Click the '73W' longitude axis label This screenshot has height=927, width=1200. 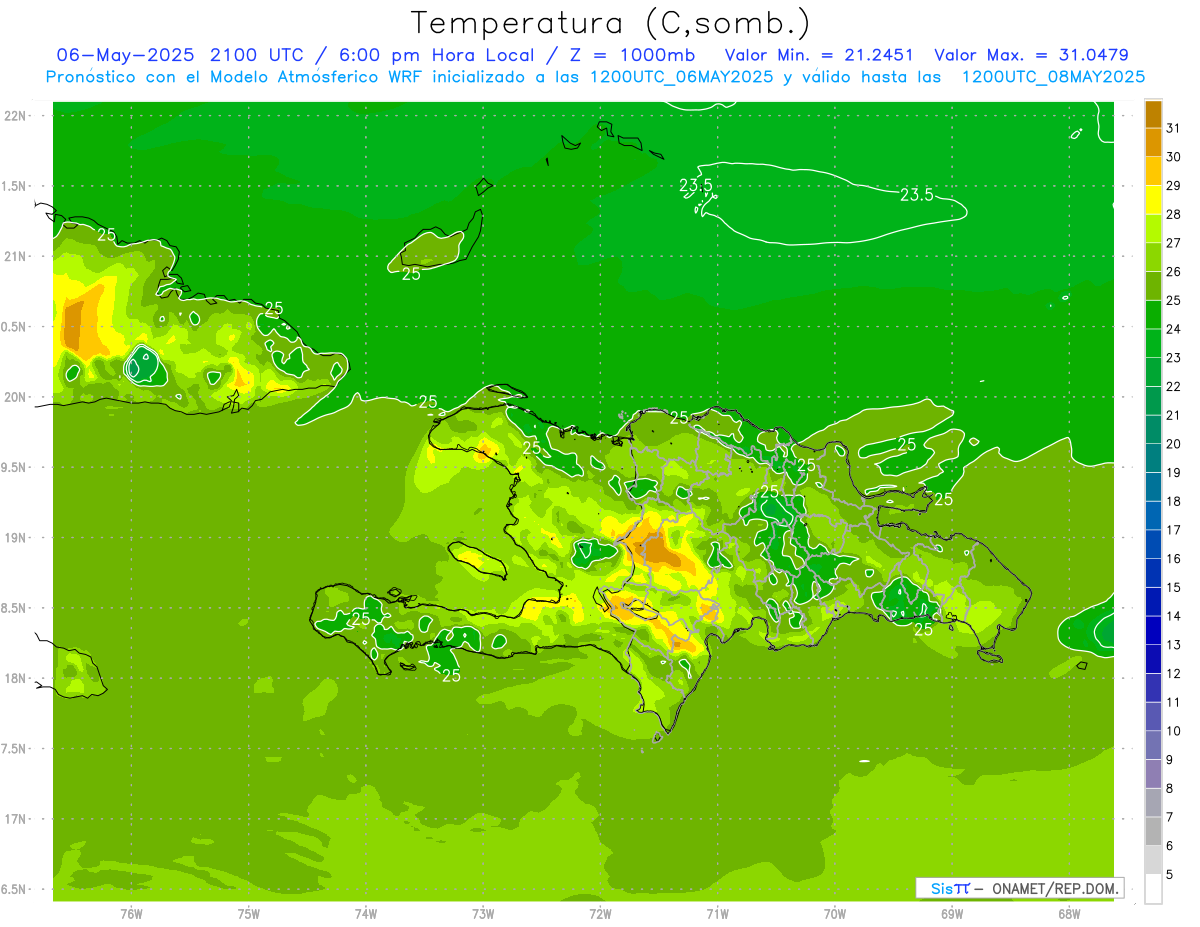483,913
